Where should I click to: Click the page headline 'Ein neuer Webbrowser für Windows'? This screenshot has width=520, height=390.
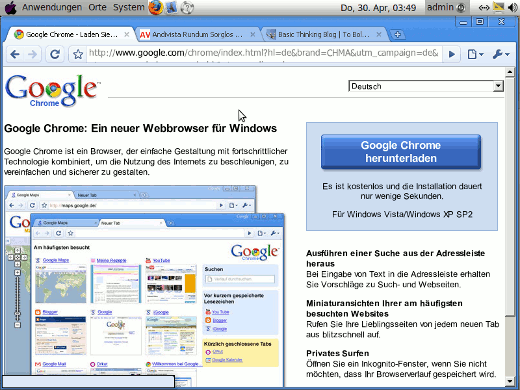pos(184,128)
